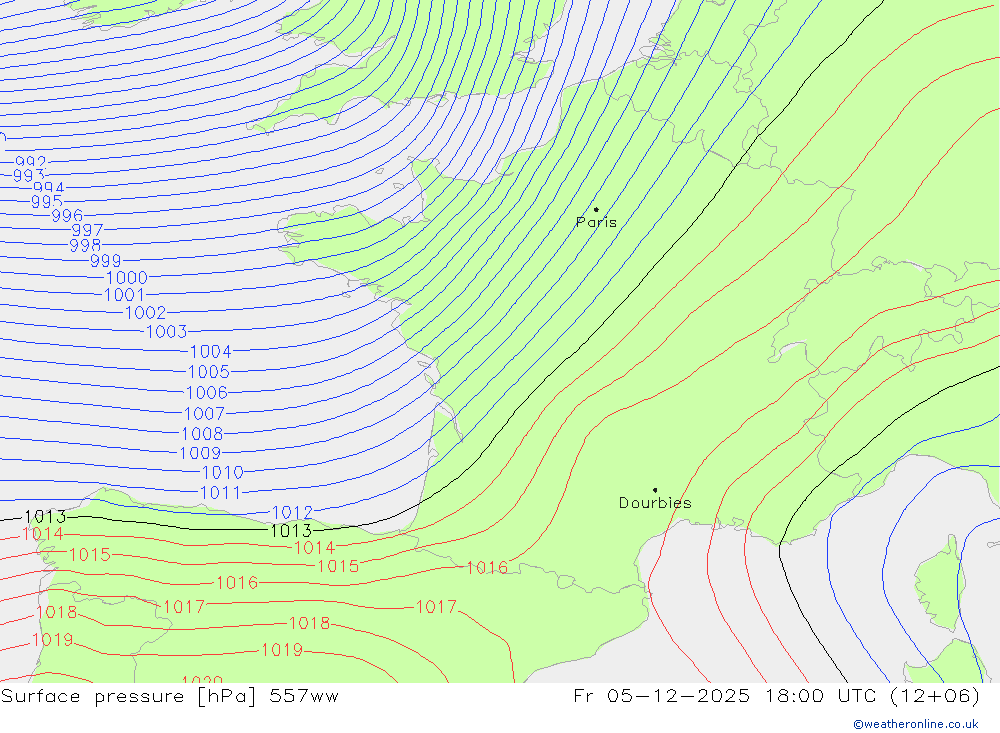The image size is (1000, 733).
Task: Click the 1000 isobar label
Action: [x=126, y=278]
